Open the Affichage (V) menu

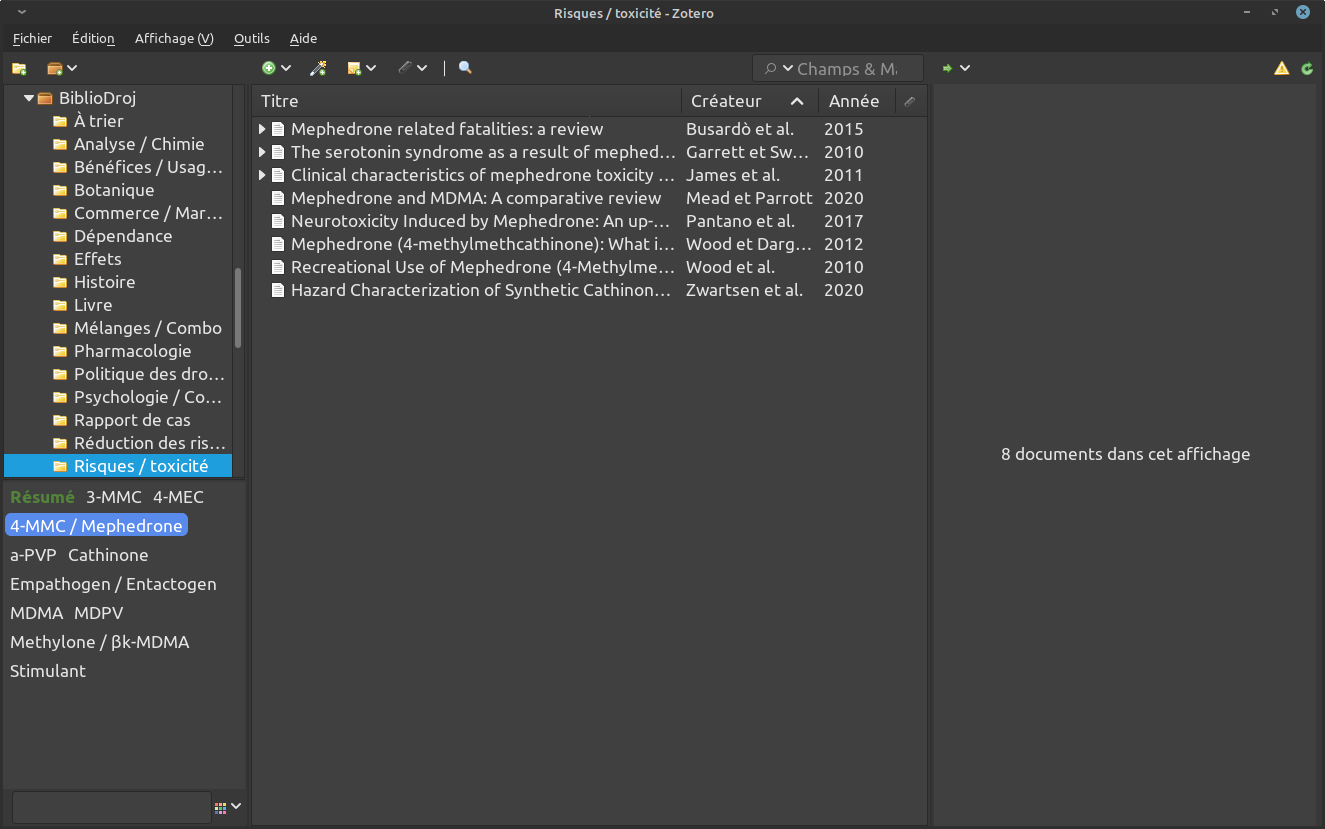[x=174, y=38]
